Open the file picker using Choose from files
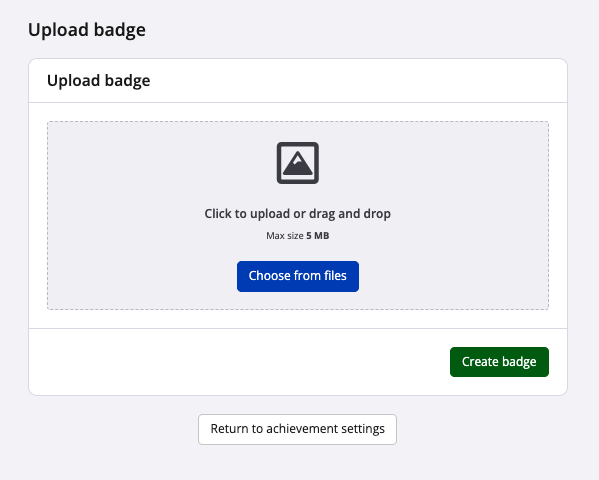This screenshot has width=599, height=480. 298,276
